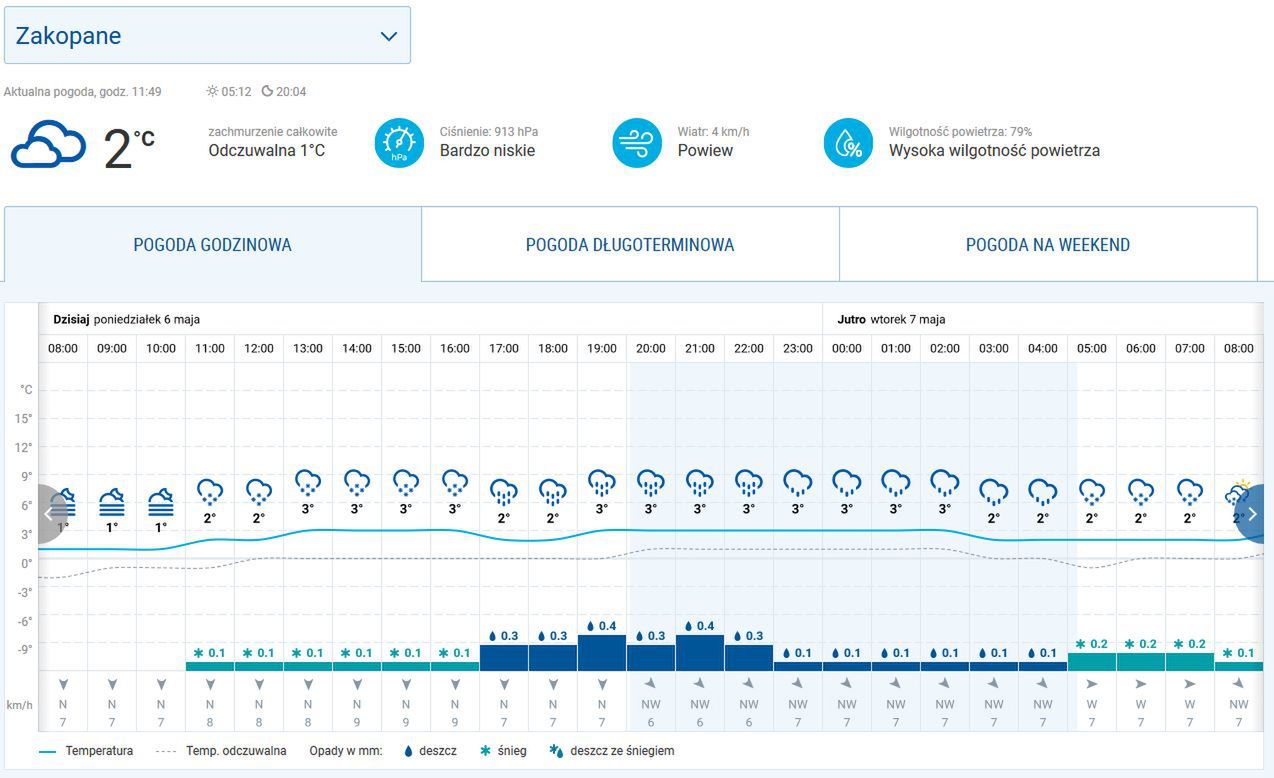The width and height of the screenshot is (1274, 778).
Task: Click the sleet cloud icon at 13:00
Action: point(308,483)
